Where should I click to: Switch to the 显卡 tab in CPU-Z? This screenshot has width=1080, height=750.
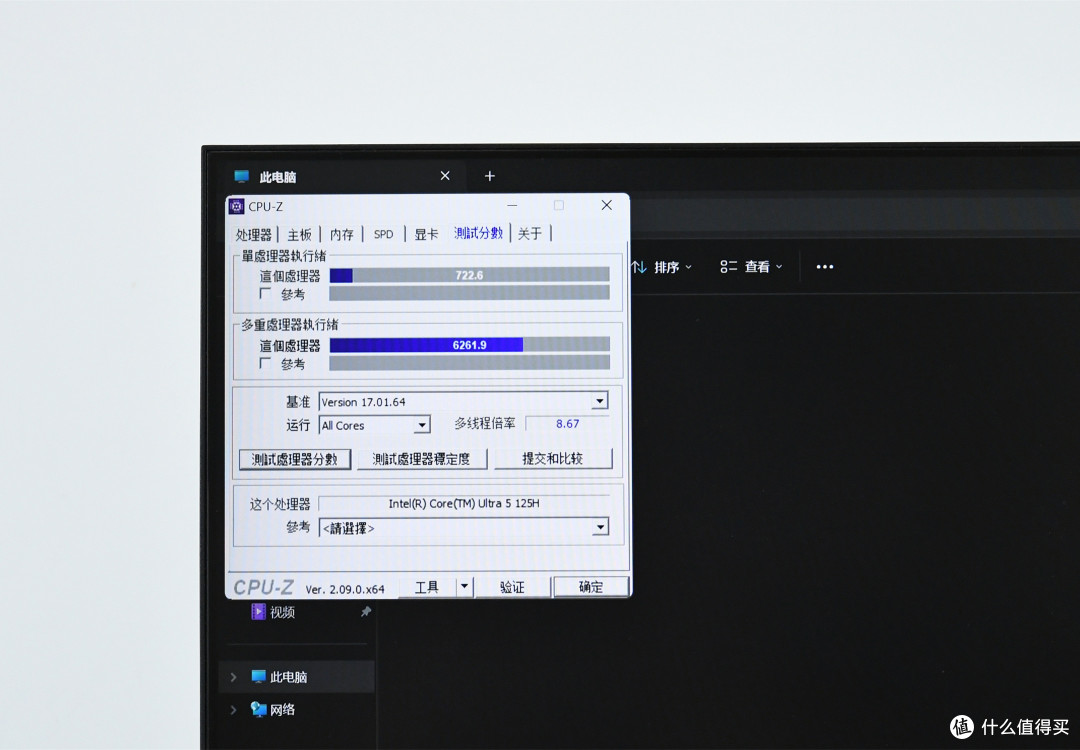(426, 234)
